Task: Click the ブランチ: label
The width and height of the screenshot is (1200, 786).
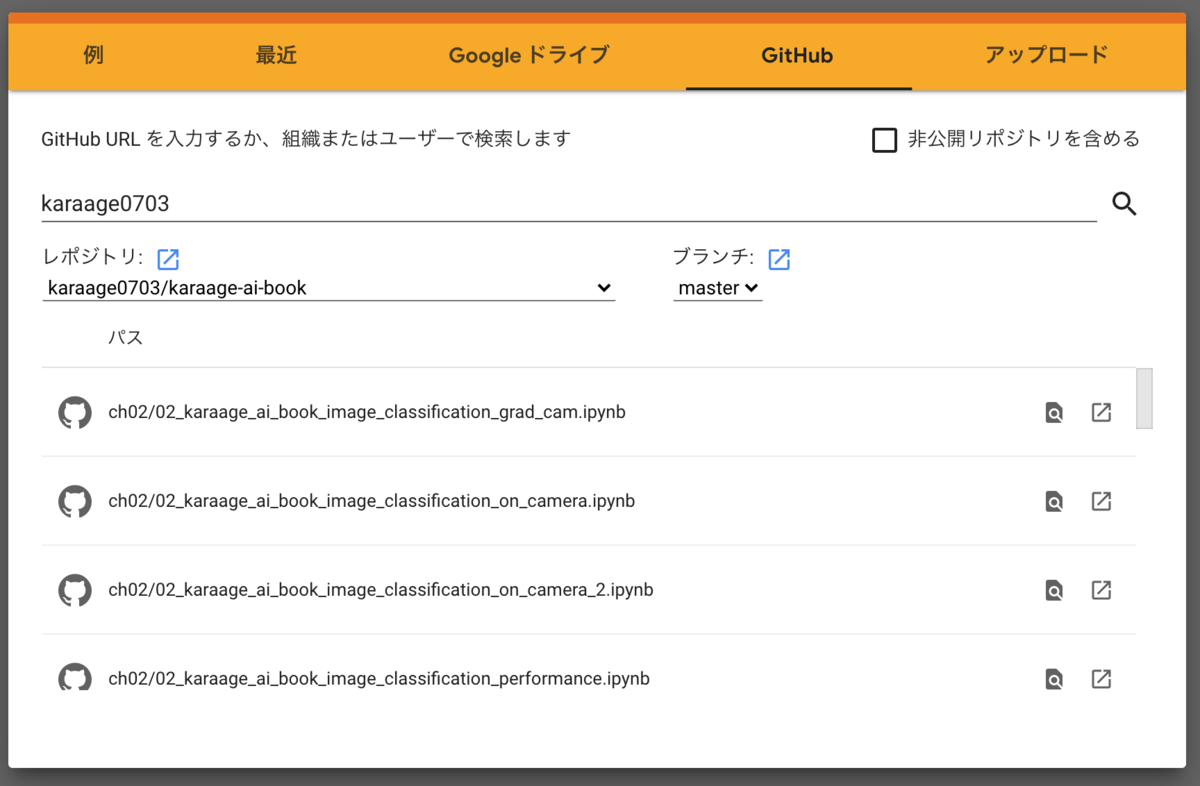Action: 714,257
